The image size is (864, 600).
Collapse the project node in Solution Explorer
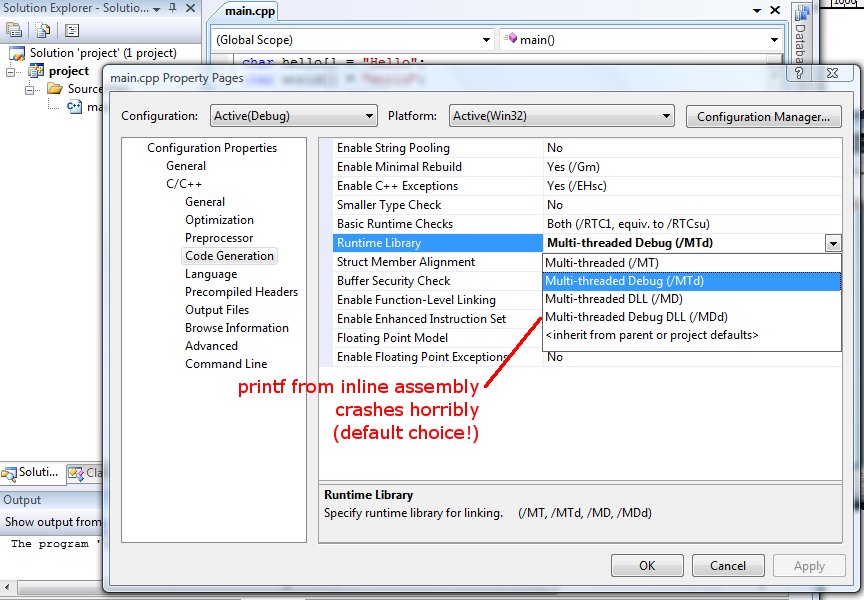(10, 72)
